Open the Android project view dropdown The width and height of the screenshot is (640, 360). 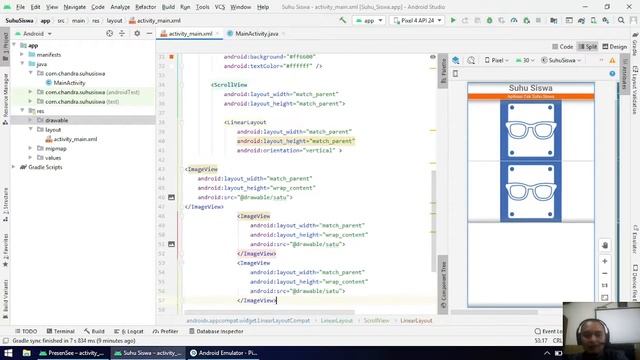[33, 33]
